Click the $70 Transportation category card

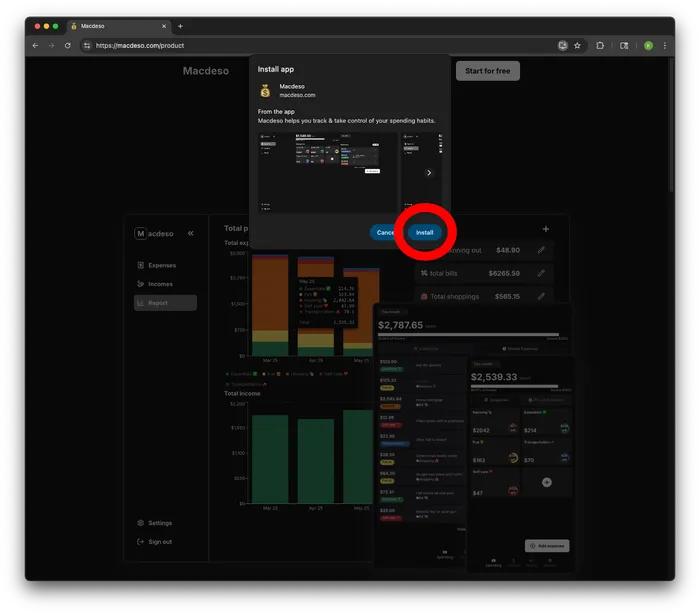pyautogui.click(x=546, y=452)
